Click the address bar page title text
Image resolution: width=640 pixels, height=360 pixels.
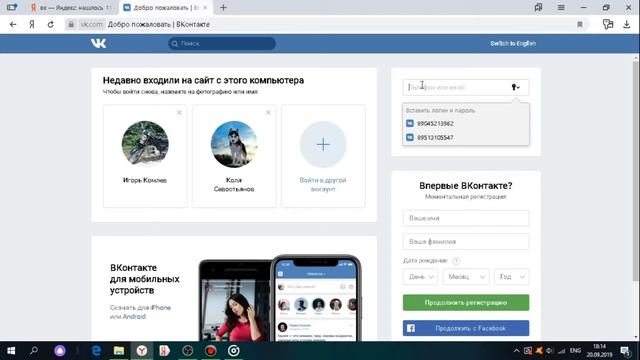coord(159,24)
